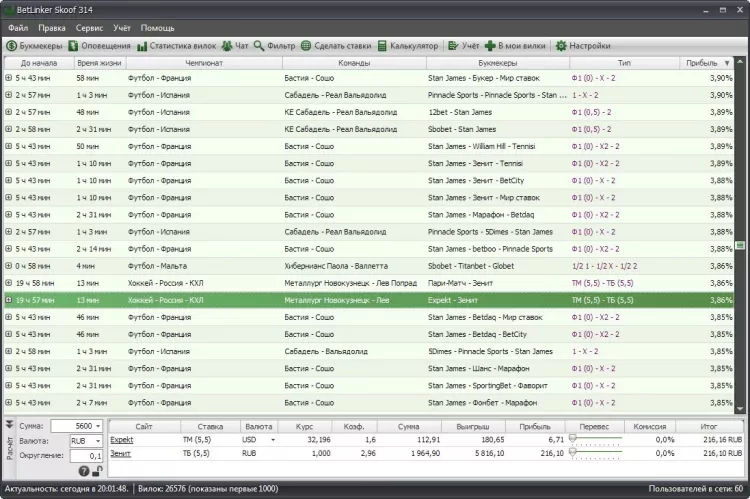Collapse the Расчёт panel with double-chevron icon

pos(9,424)
